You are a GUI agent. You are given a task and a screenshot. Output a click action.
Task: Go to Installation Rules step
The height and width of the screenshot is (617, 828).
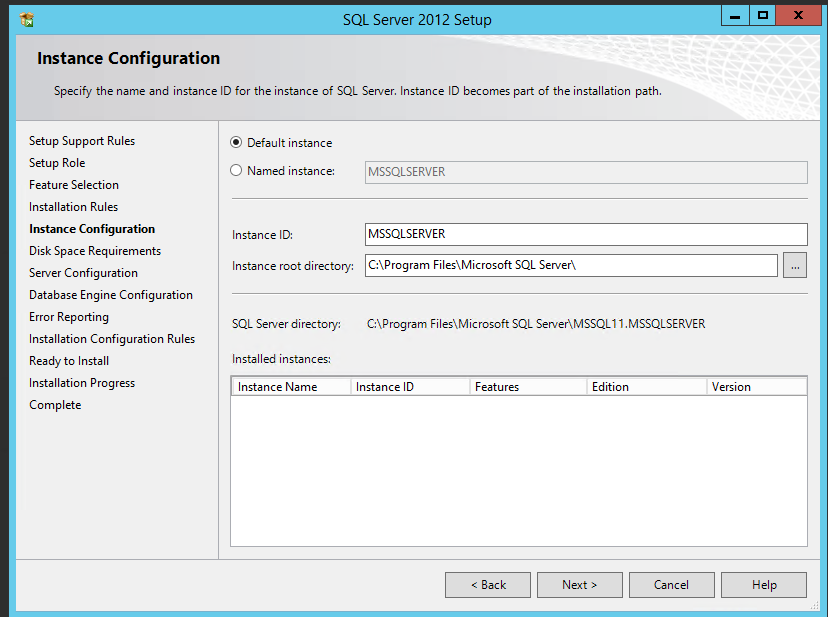pos(73,207)
